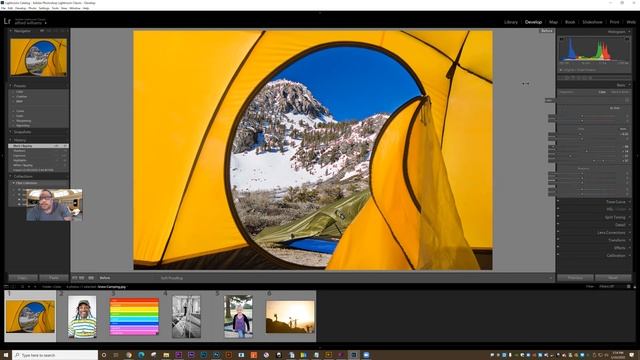Open Task View from the taskbar

[116, 355]
